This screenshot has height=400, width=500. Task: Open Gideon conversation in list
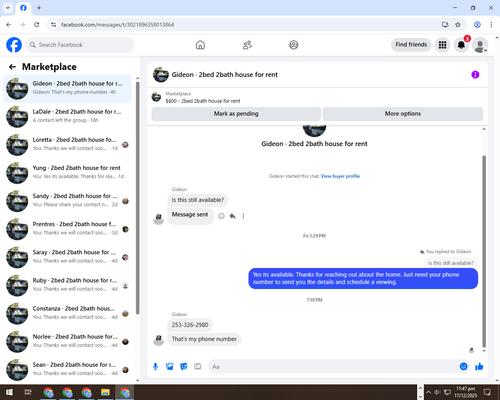[x=67, y=89]
